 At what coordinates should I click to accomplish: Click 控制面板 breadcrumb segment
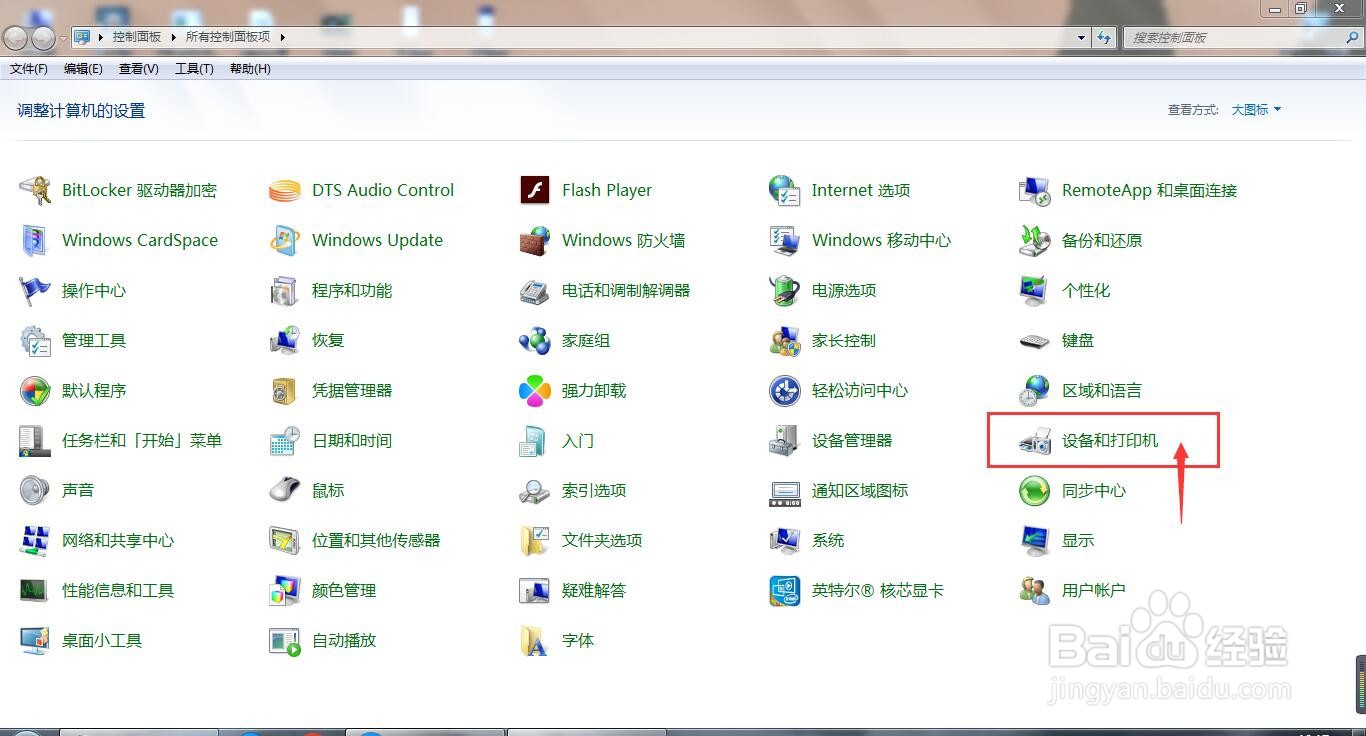click(x=137, y=37)
